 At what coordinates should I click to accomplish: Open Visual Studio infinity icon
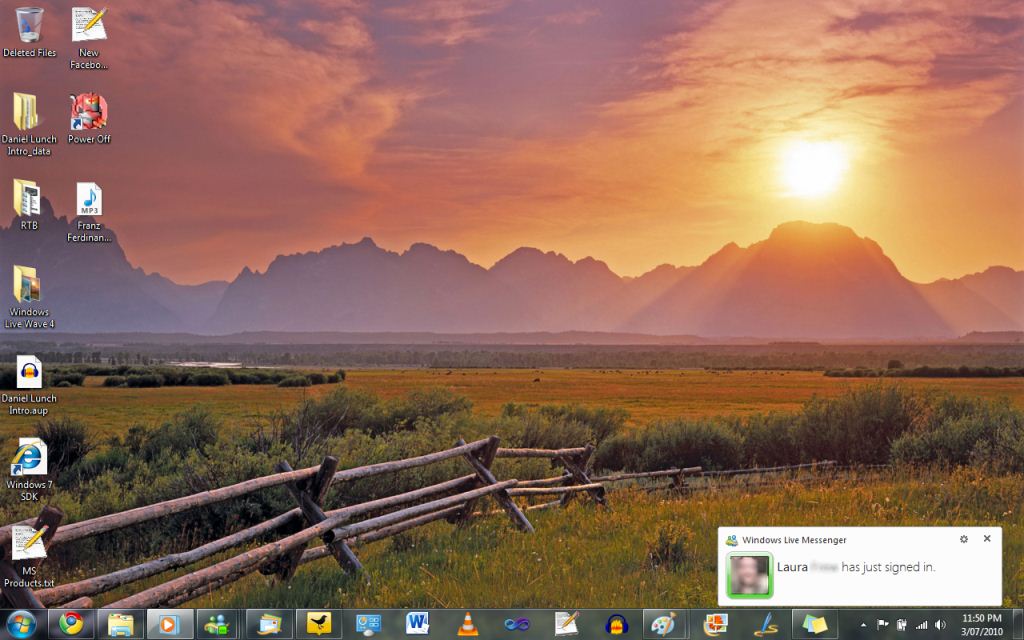pos(517,624)
